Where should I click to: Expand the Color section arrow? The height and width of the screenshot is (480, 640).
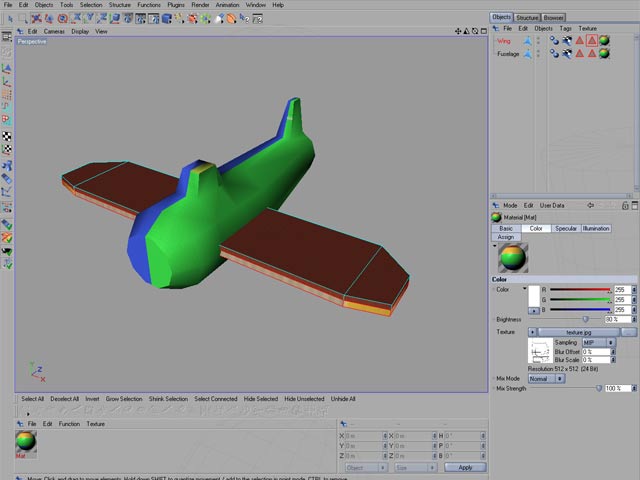524,289
